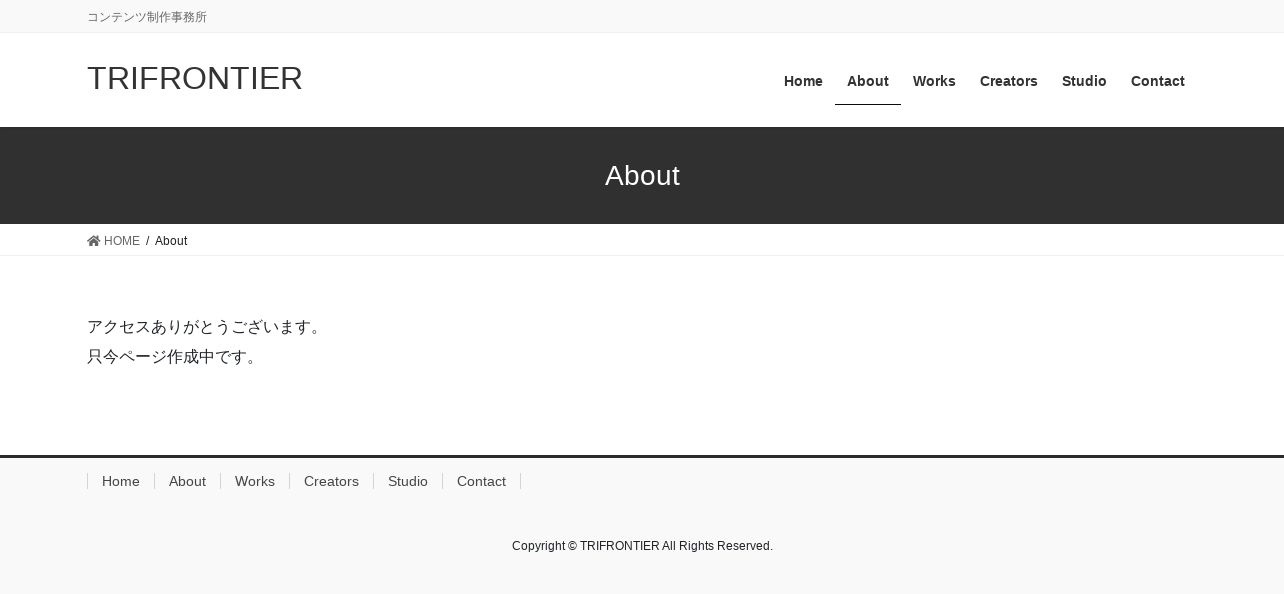The image size is (1284, 594).
Task: Open Contact in the header menu
Action: tap(1158, 81)
